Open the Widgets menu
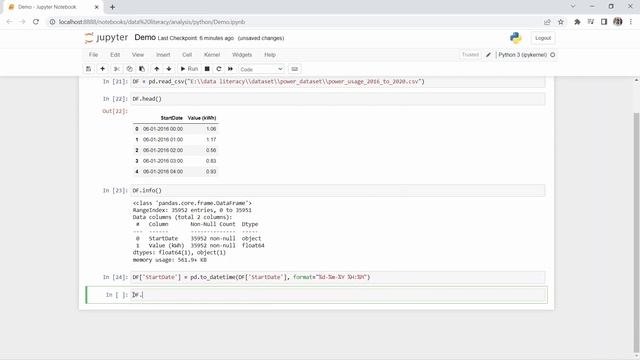This screenshot has width=640, height=360. 242,55
